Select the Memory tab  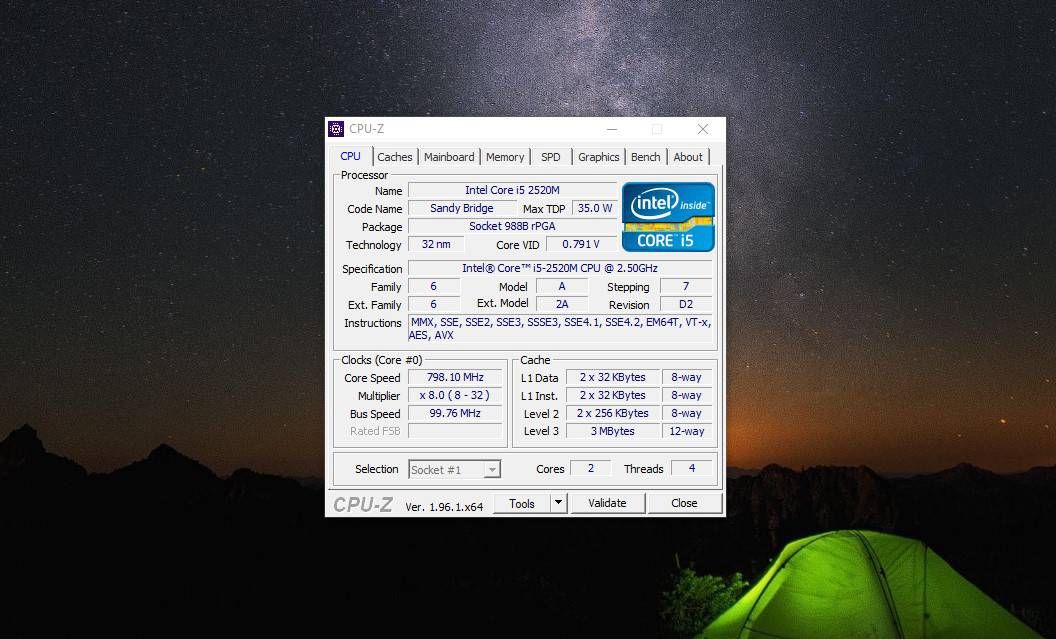[505, 157]
